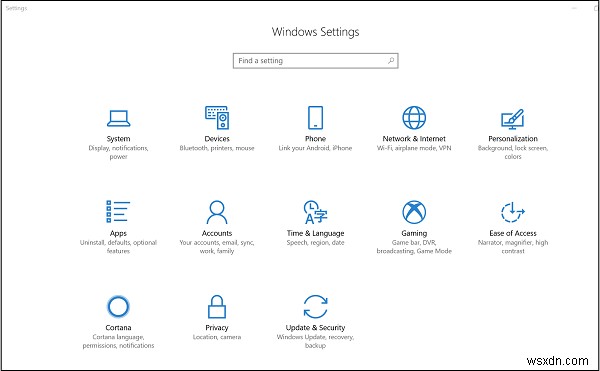Select the Personalization paintbrush icon
The width and height of the screenshot is (600, 371).
513,119
